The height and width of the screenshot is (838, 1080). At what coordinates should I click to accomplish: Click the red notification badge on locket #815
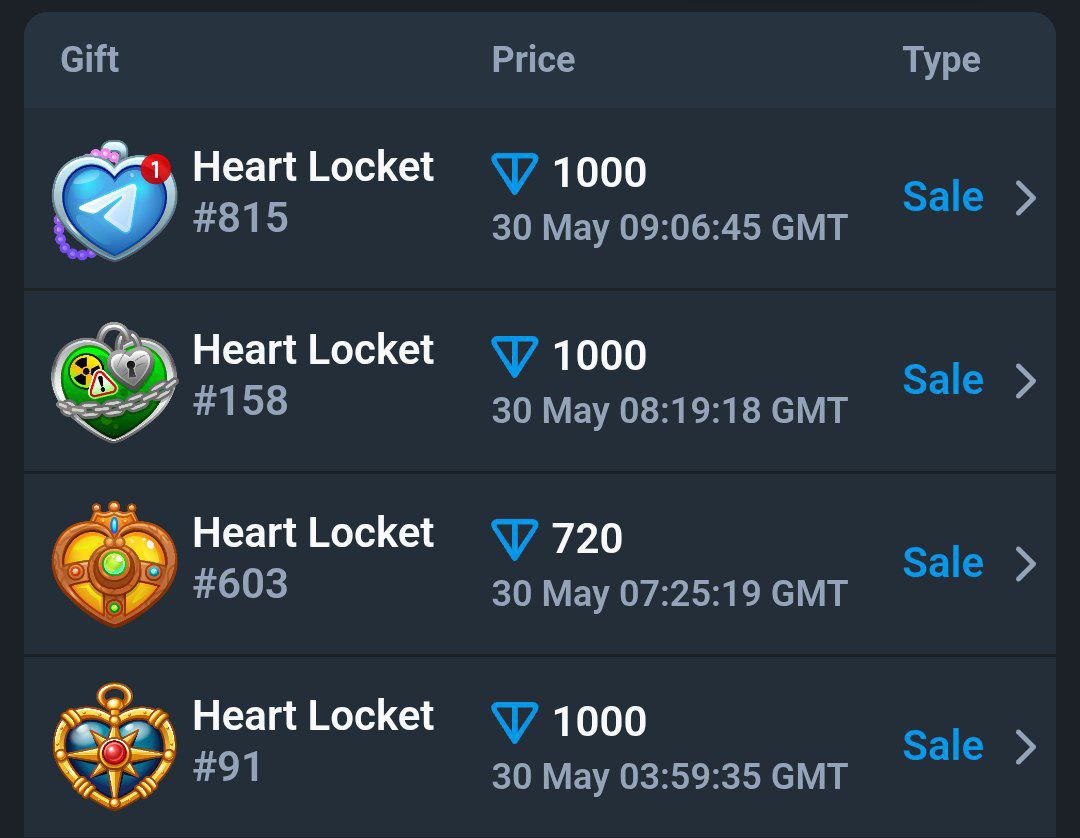pyautogui.click(x=156, y=169)
